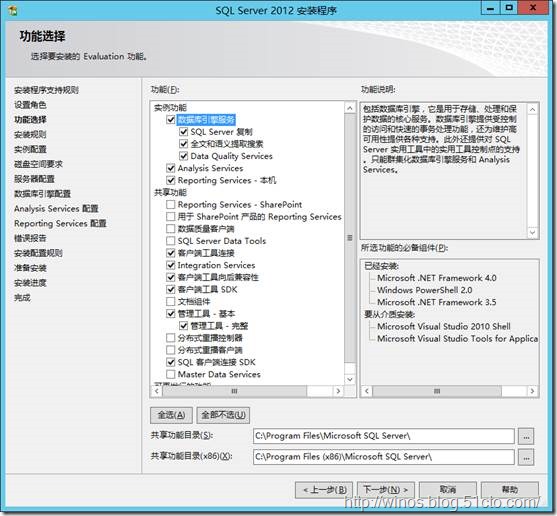Select Reporting Services 配置 step in sidebar
This screenshot has height=516, width=557.
click(x=60, y=224)
